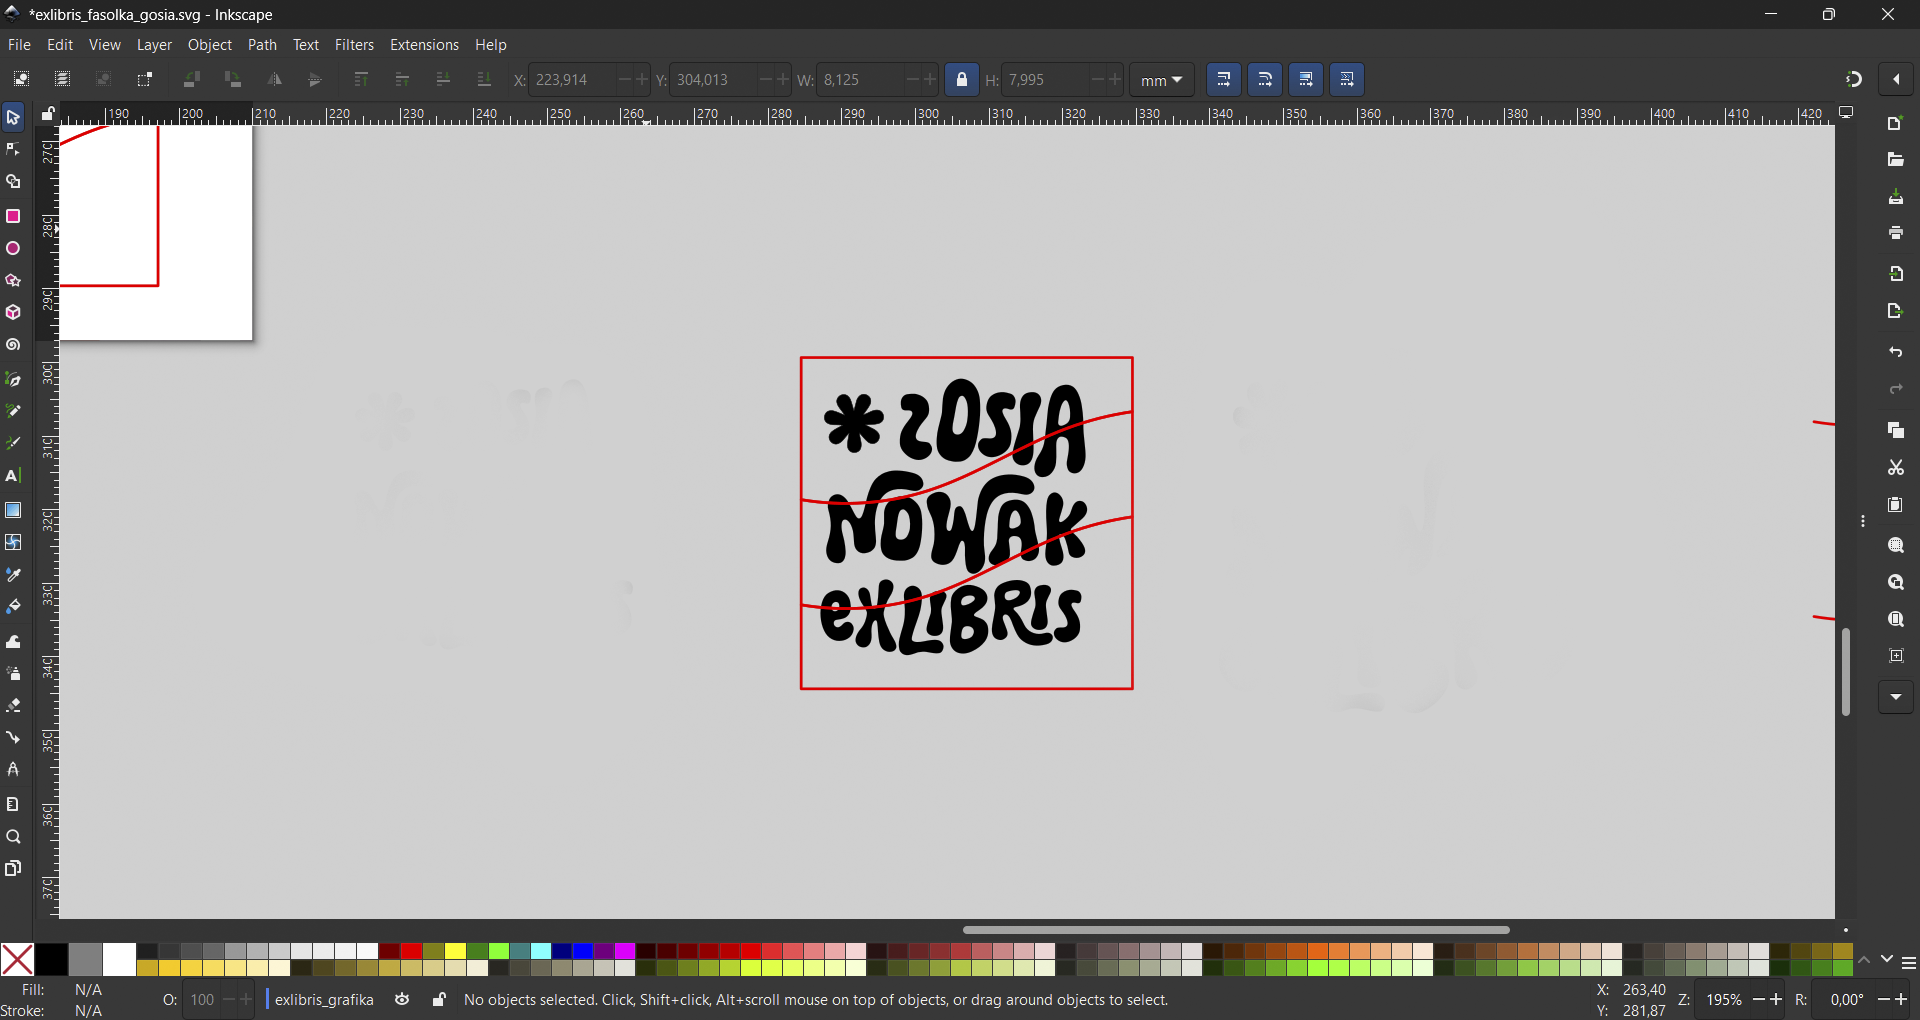
Task: Select the Spiral tool
Action: (13, 345)
